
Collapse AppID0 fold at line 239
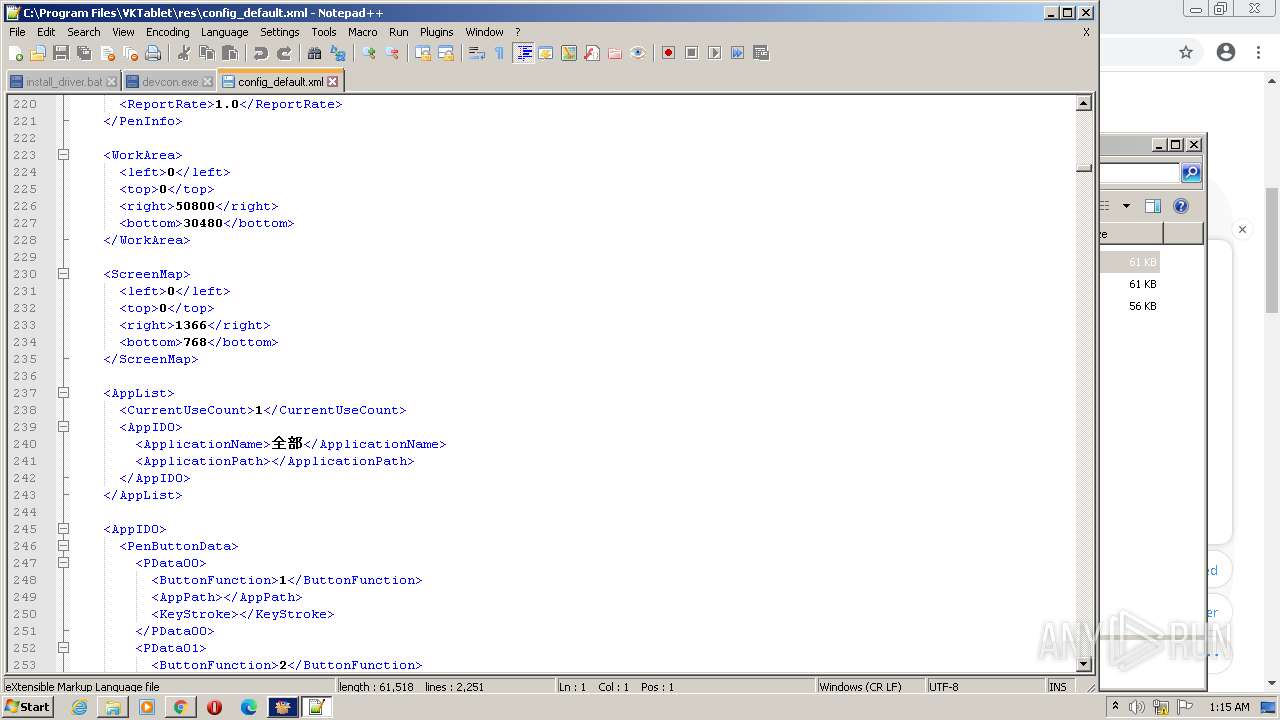(63, 427)
